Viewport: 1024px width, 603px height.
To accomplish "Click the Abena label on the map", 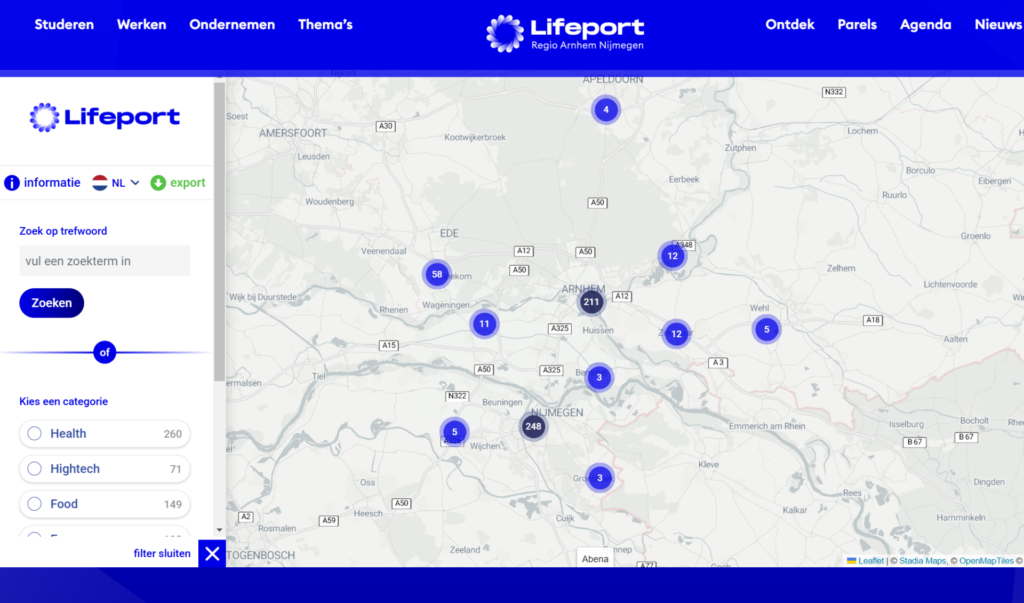I will [x=595, y=559].
